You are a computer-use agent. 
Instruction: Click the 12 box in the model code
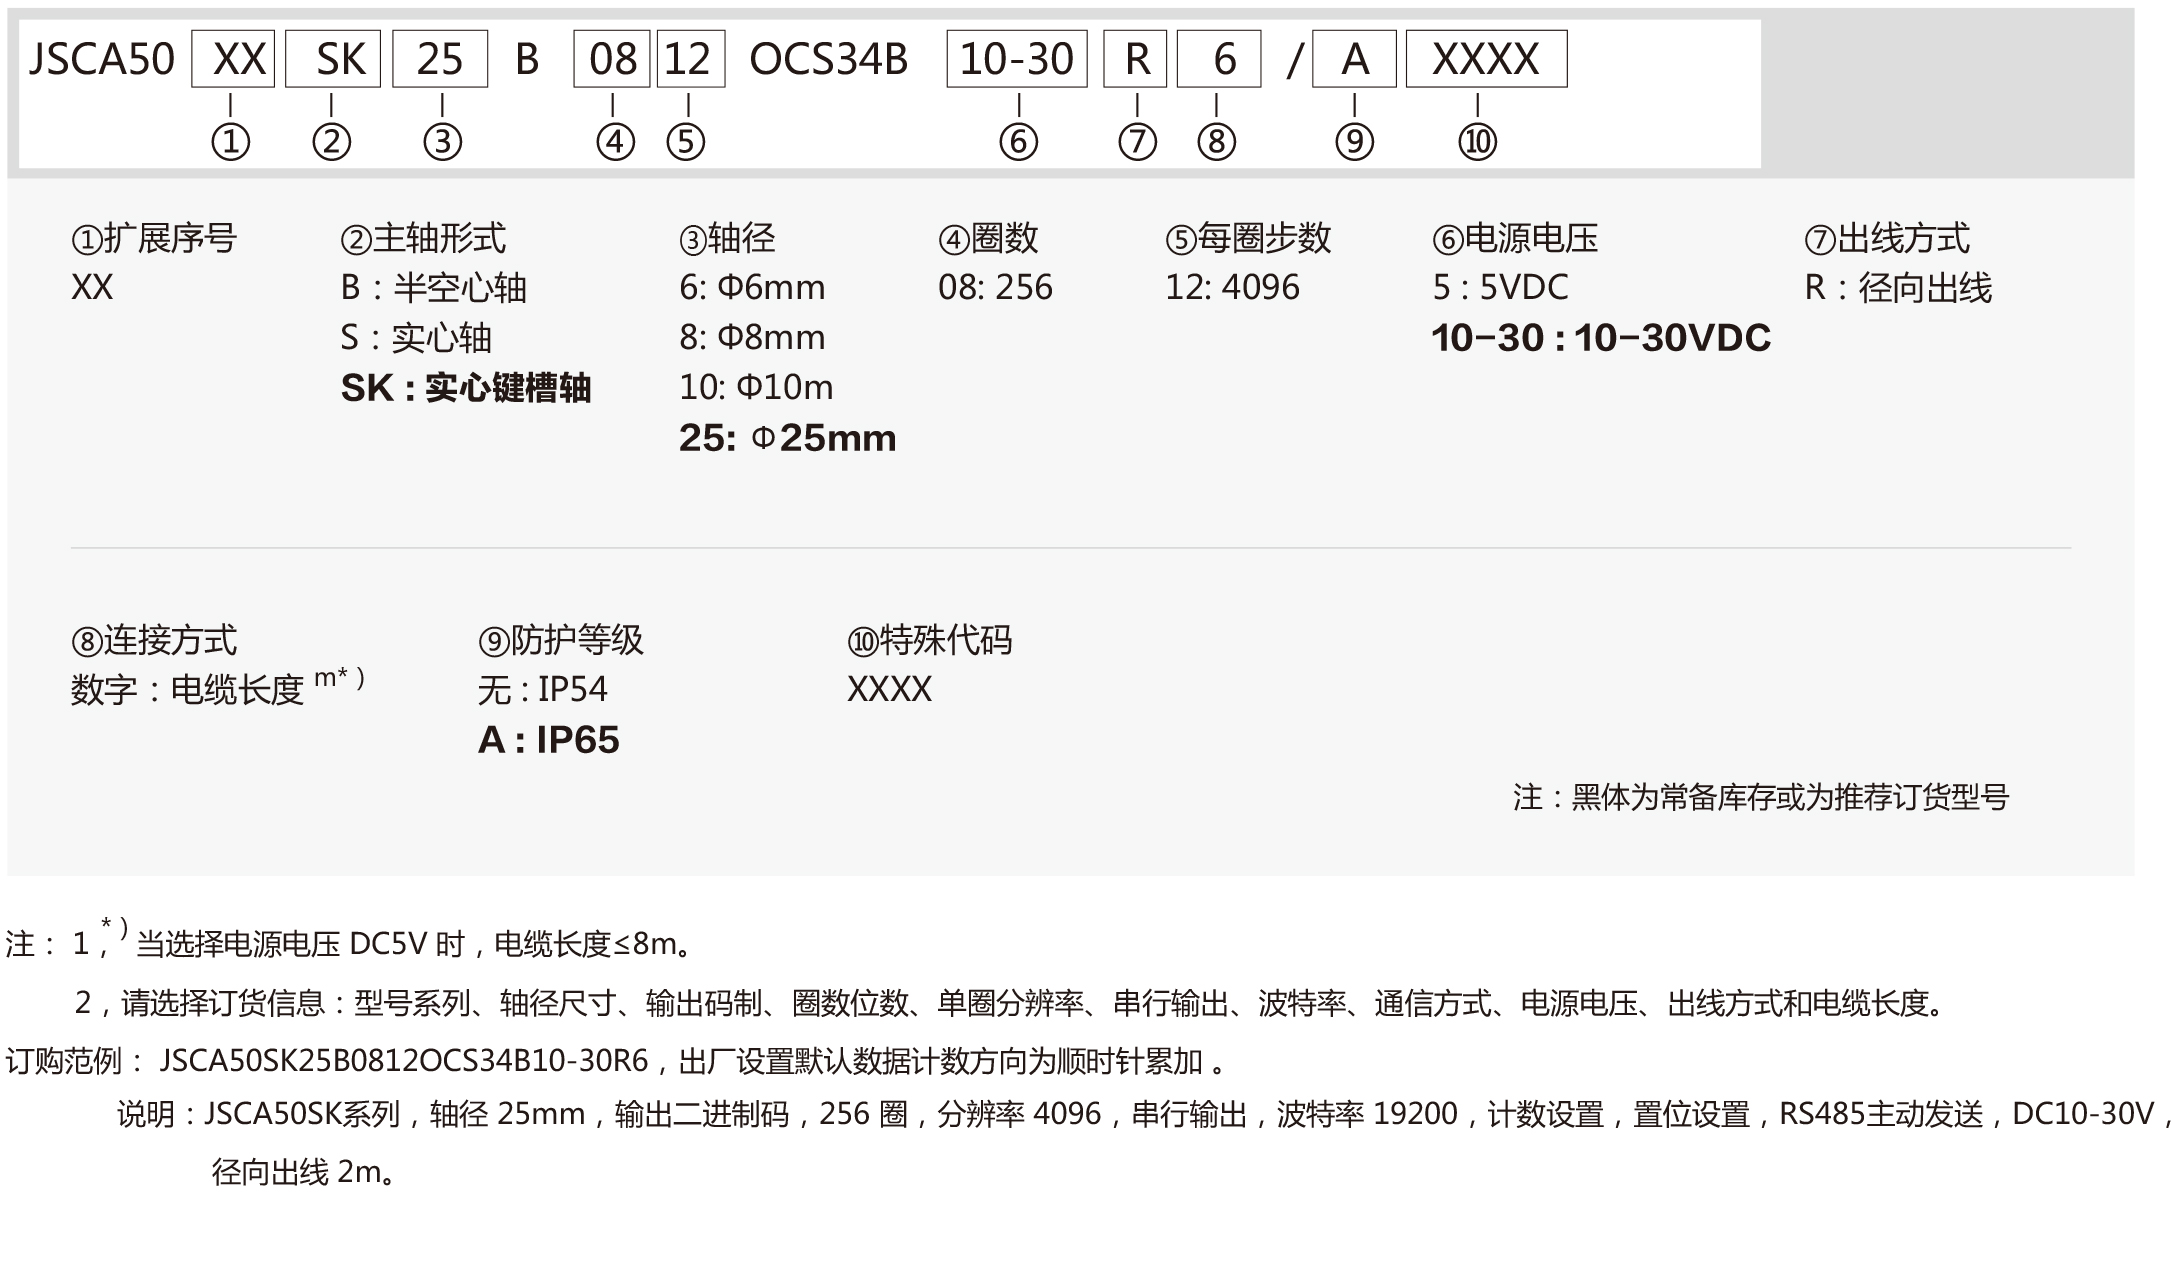point(691,59)
